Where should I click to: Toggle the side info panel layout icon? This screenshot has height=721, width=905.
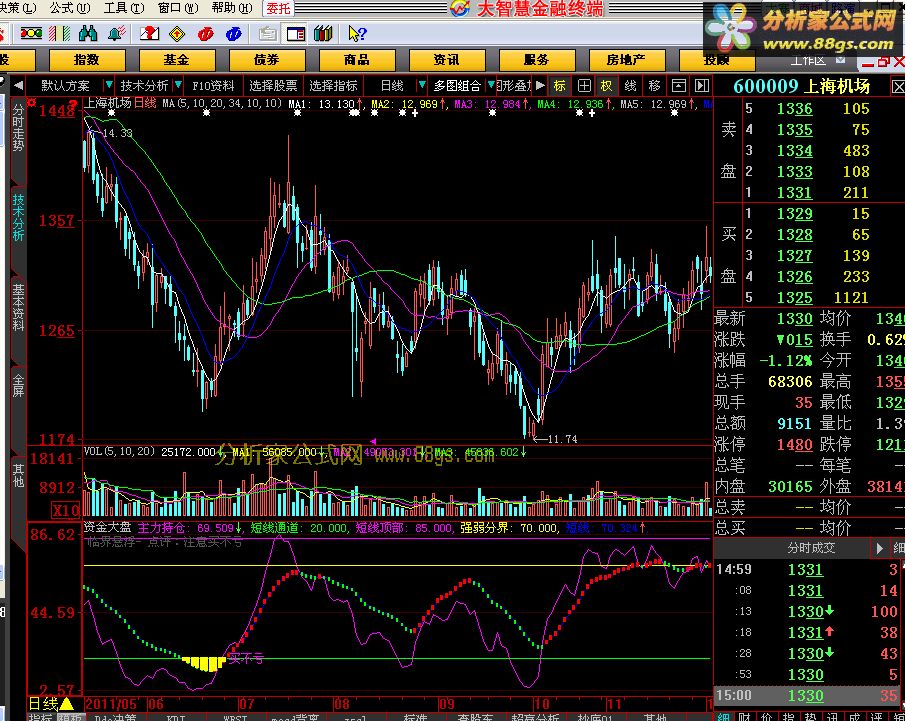tap(296, 34)
